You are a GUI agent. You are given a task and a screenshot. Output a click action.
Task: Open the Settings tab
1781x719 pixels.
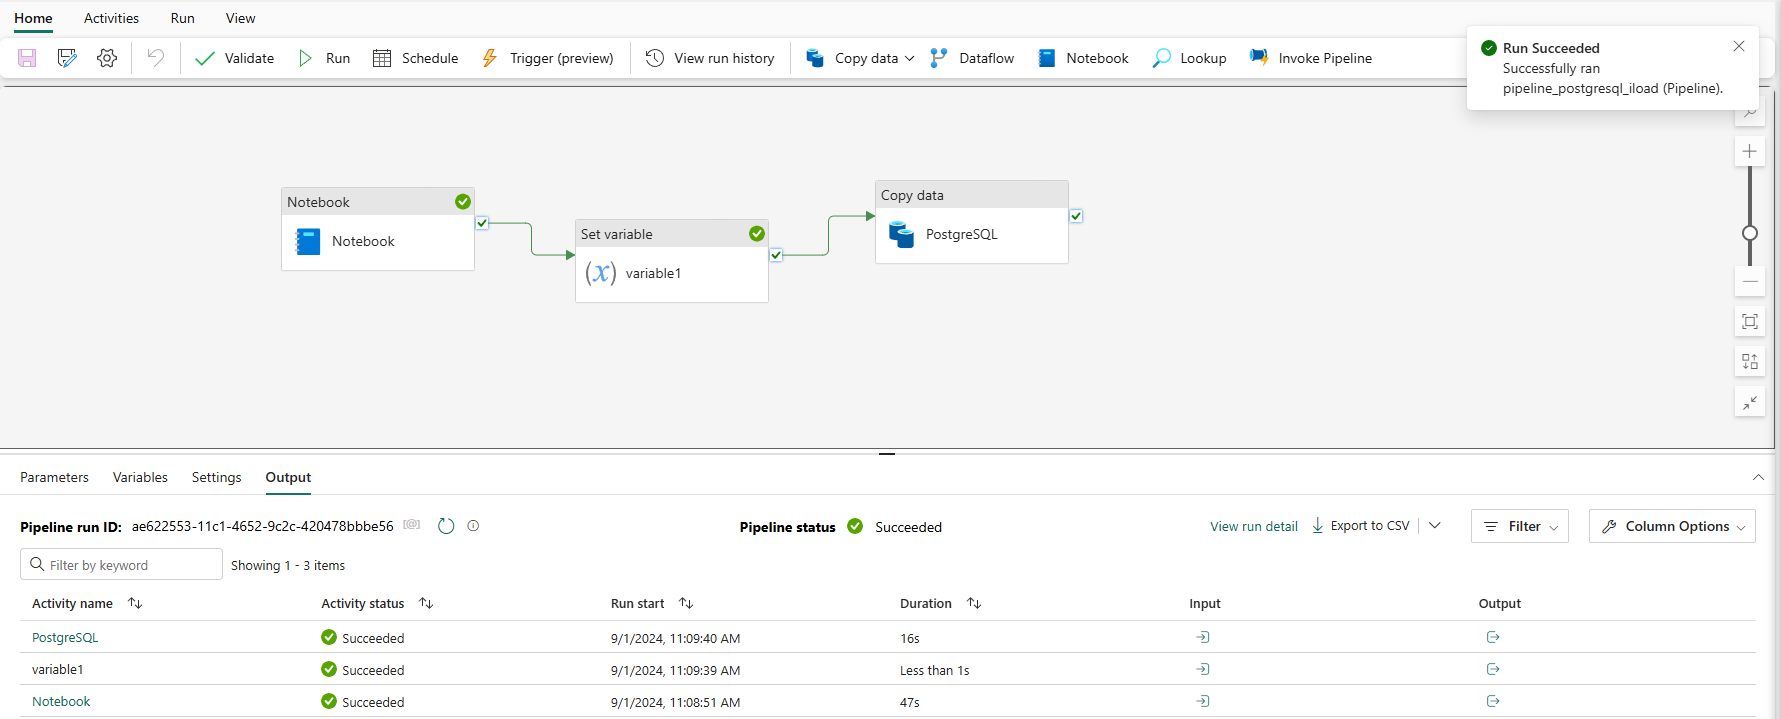(x=216, y=477)
